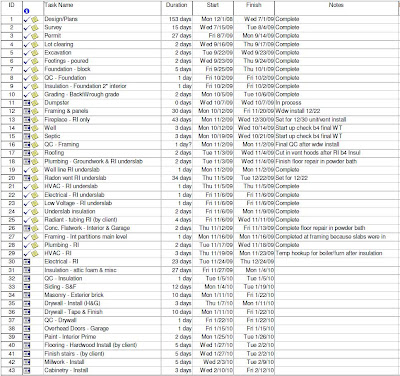Click the calendar constraint icon on Dumpster row
This screenshot has width=400, height=376.
(x=27, y=103)
